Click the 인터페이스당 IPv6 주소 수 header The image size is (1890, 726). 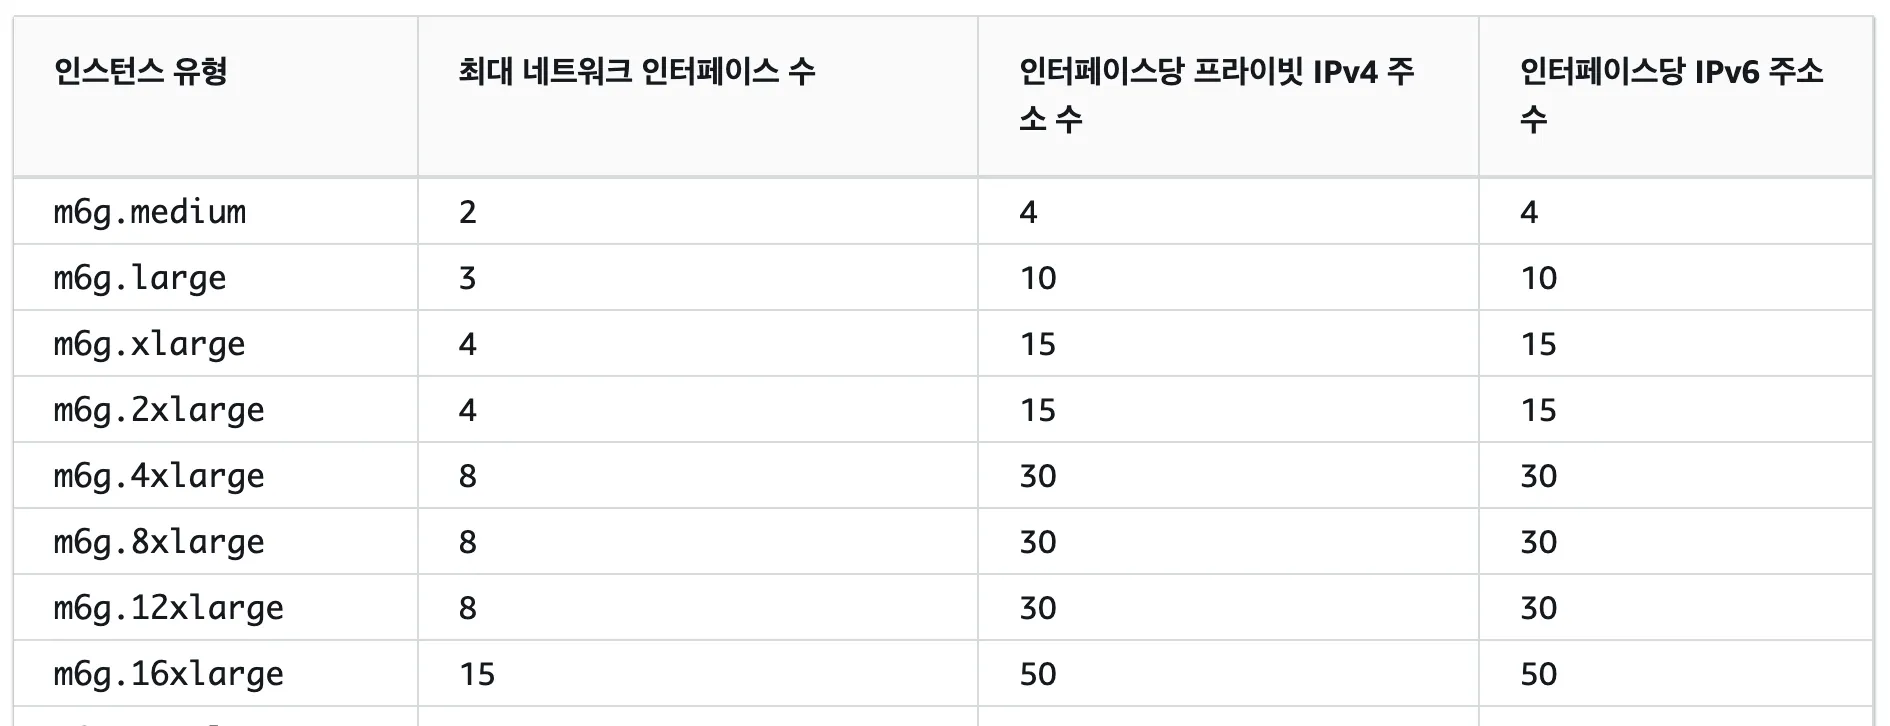pyautogui.click(x=1671, y=94)
